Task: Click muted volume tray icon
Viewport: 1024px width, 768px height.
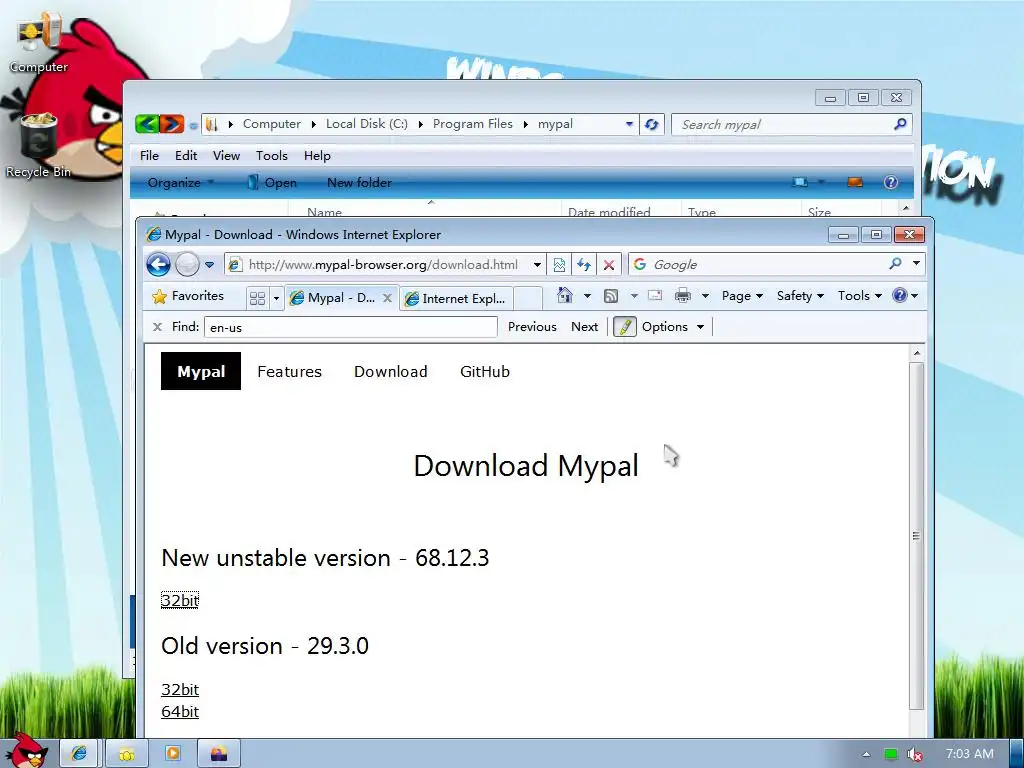Action: point(915,754)
